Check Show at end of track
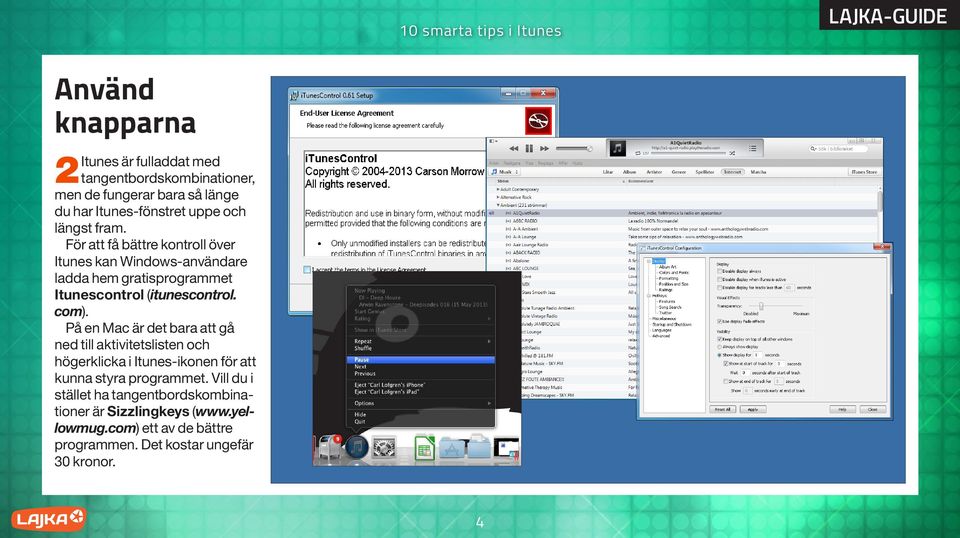 [726, 381]
